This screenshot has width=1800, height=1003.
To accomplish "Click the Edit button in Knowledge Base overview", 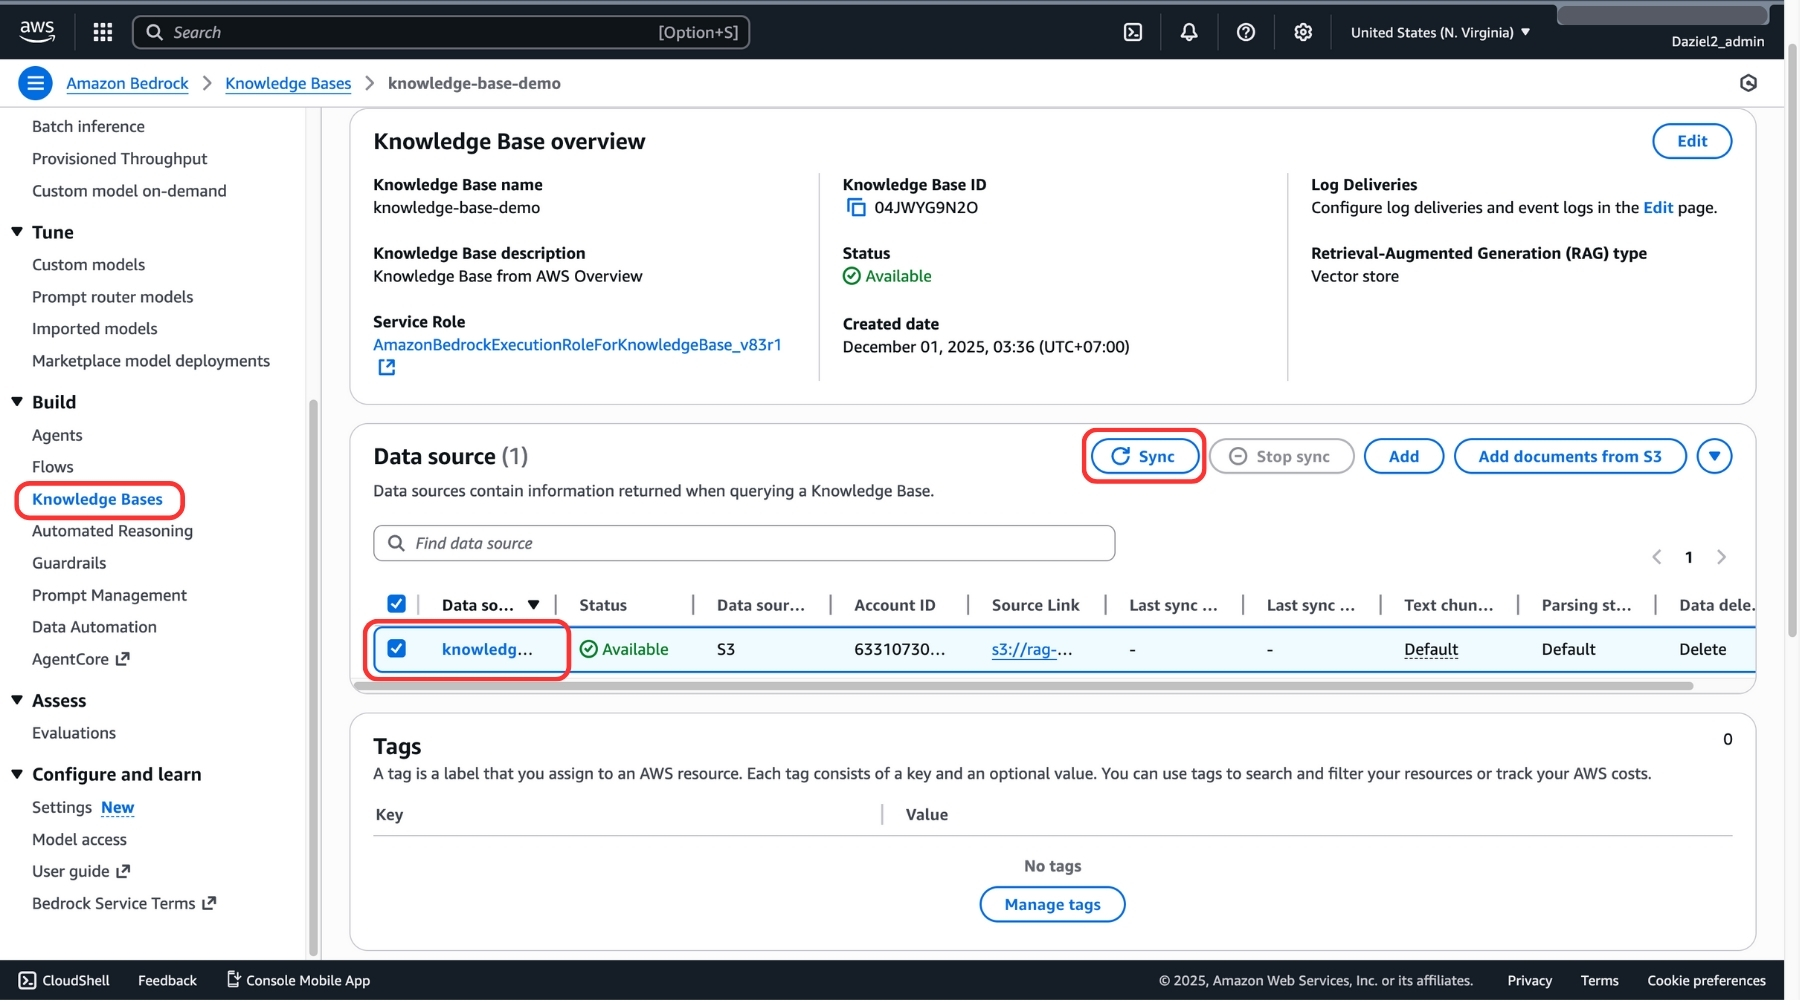I will coord(1691,141).
